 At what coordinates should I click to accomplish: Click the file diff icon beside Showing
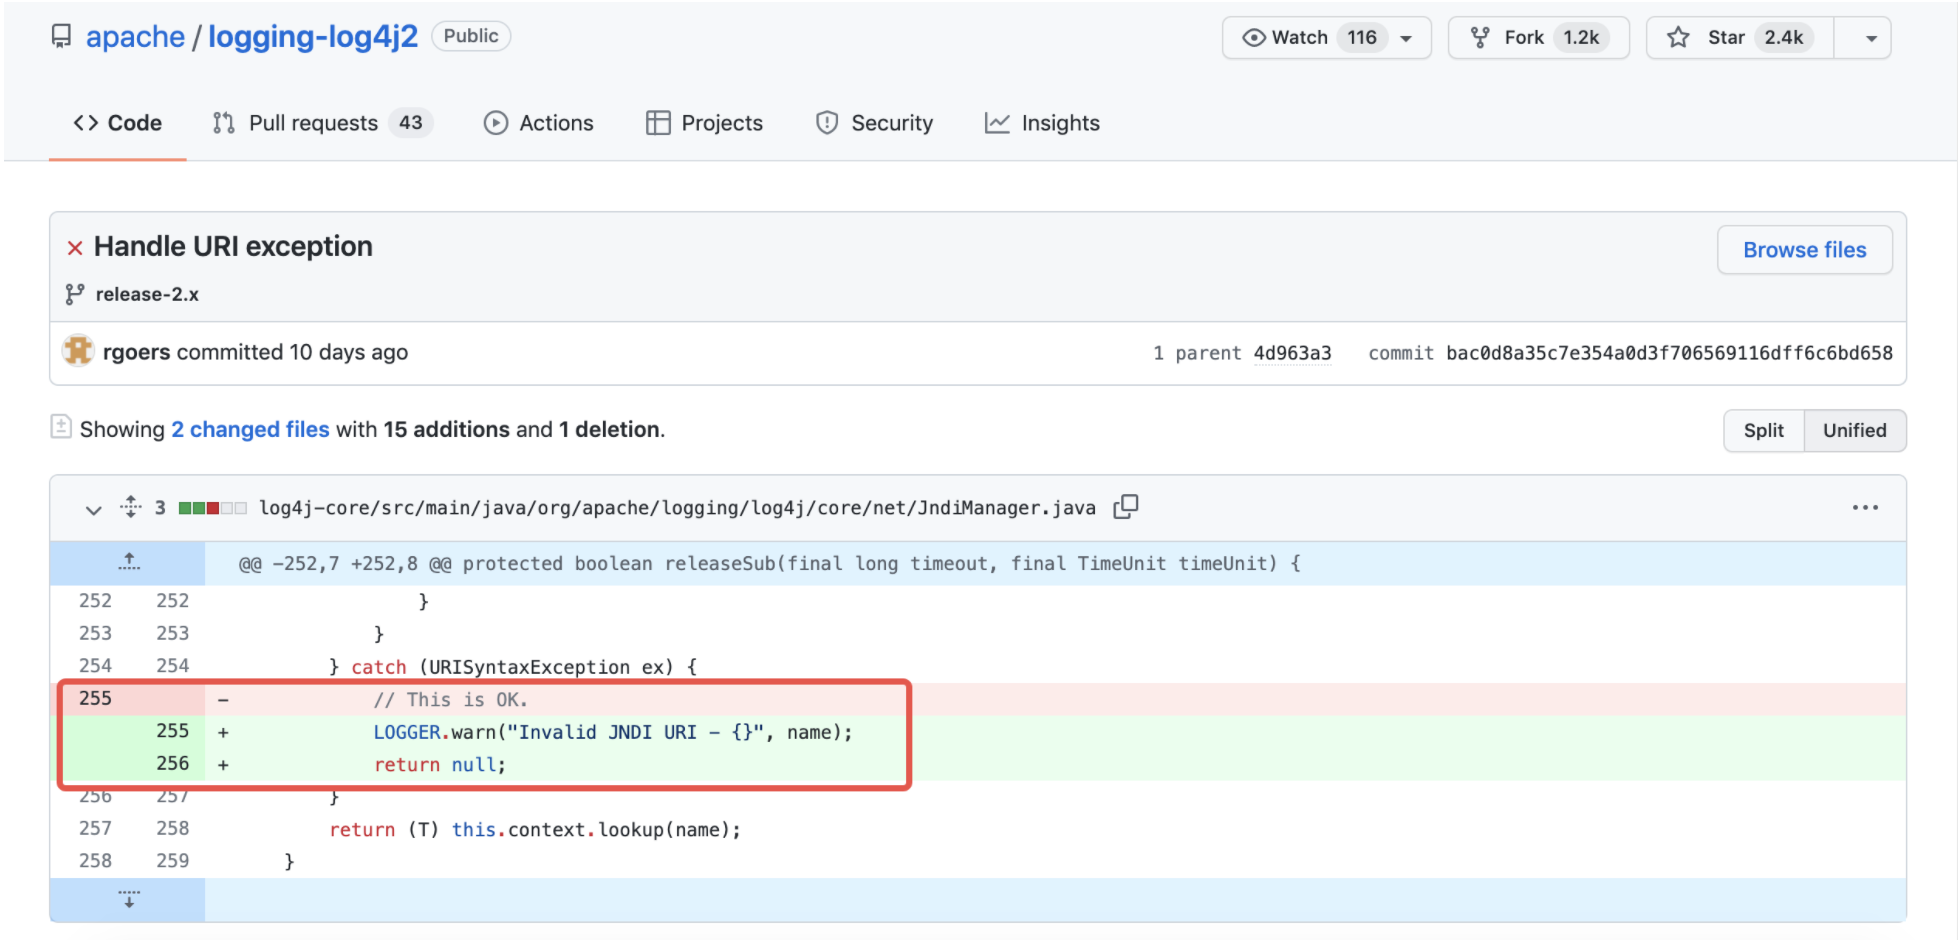tap(61, 427)
